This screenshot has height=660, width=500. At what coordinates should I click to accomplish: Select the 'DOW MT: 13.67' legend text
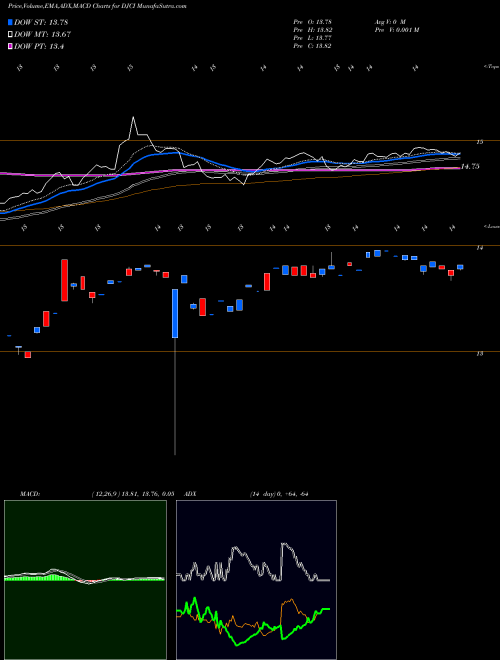(43, 35)
